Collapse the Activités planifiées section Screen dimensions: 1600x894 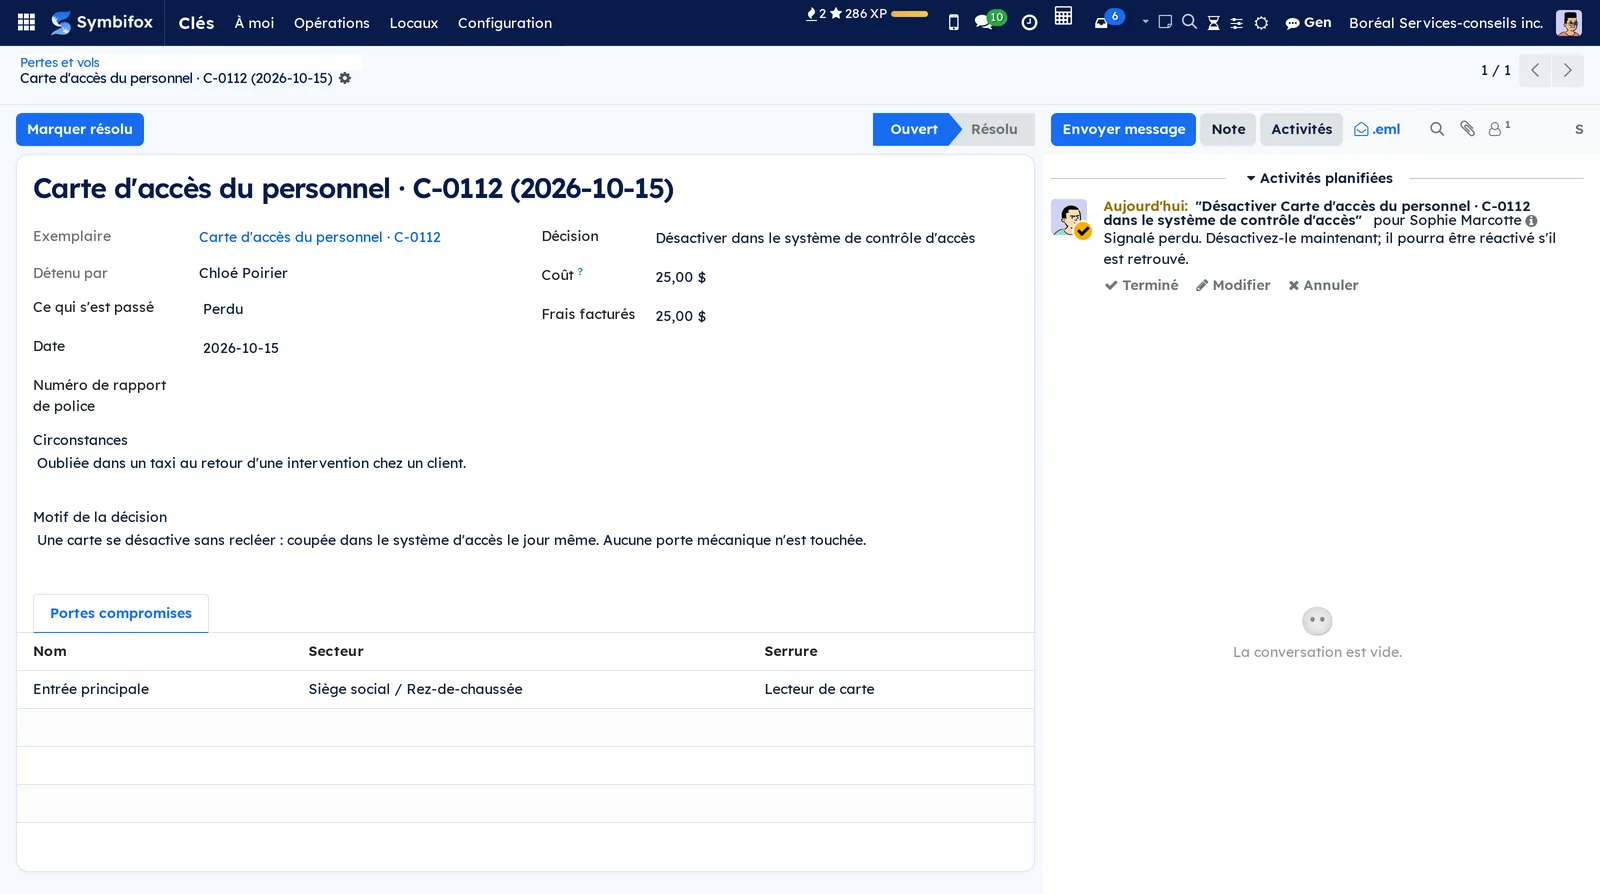(1319, 178)
